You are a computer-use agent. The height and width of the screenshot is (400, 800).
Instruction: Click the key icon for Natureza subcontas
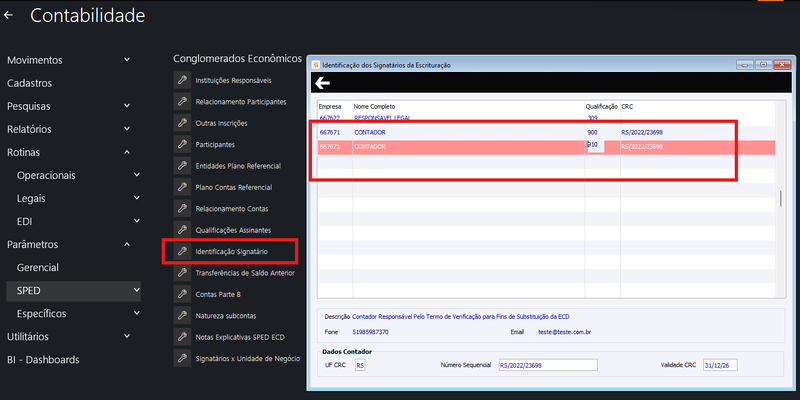182,316
